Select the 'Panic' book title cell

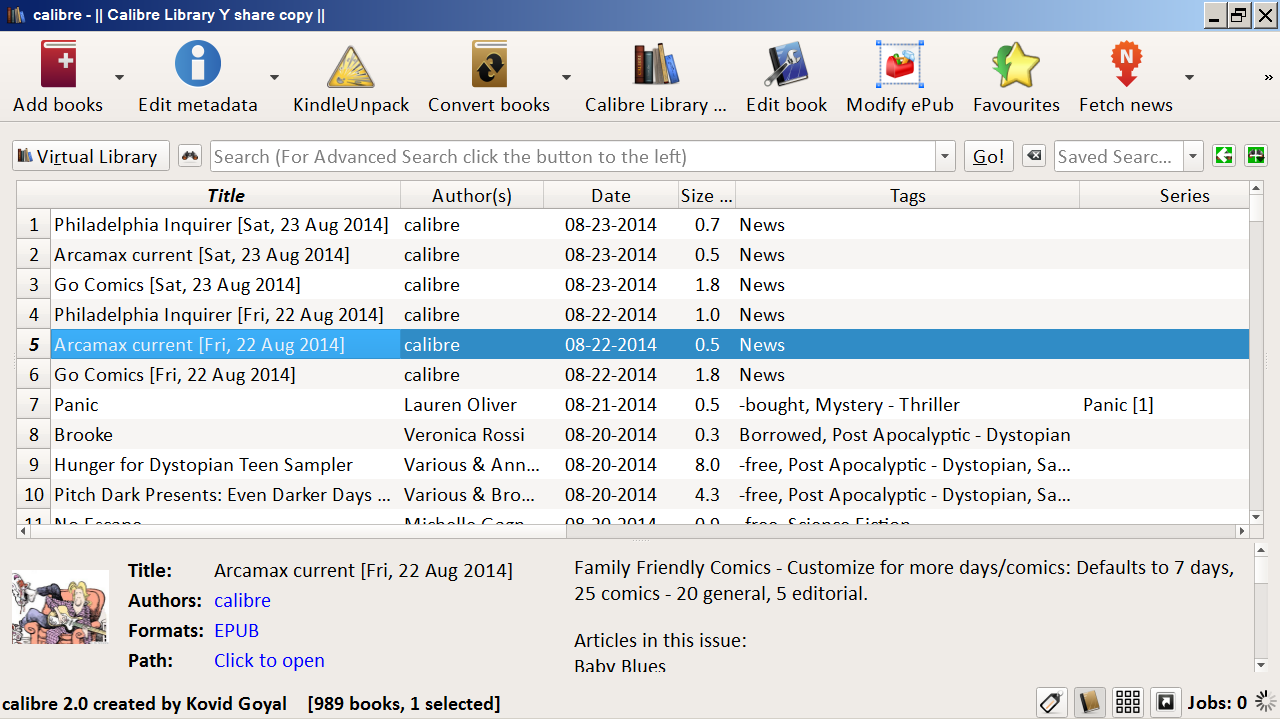pyautogui.click(x=226, y=405)
